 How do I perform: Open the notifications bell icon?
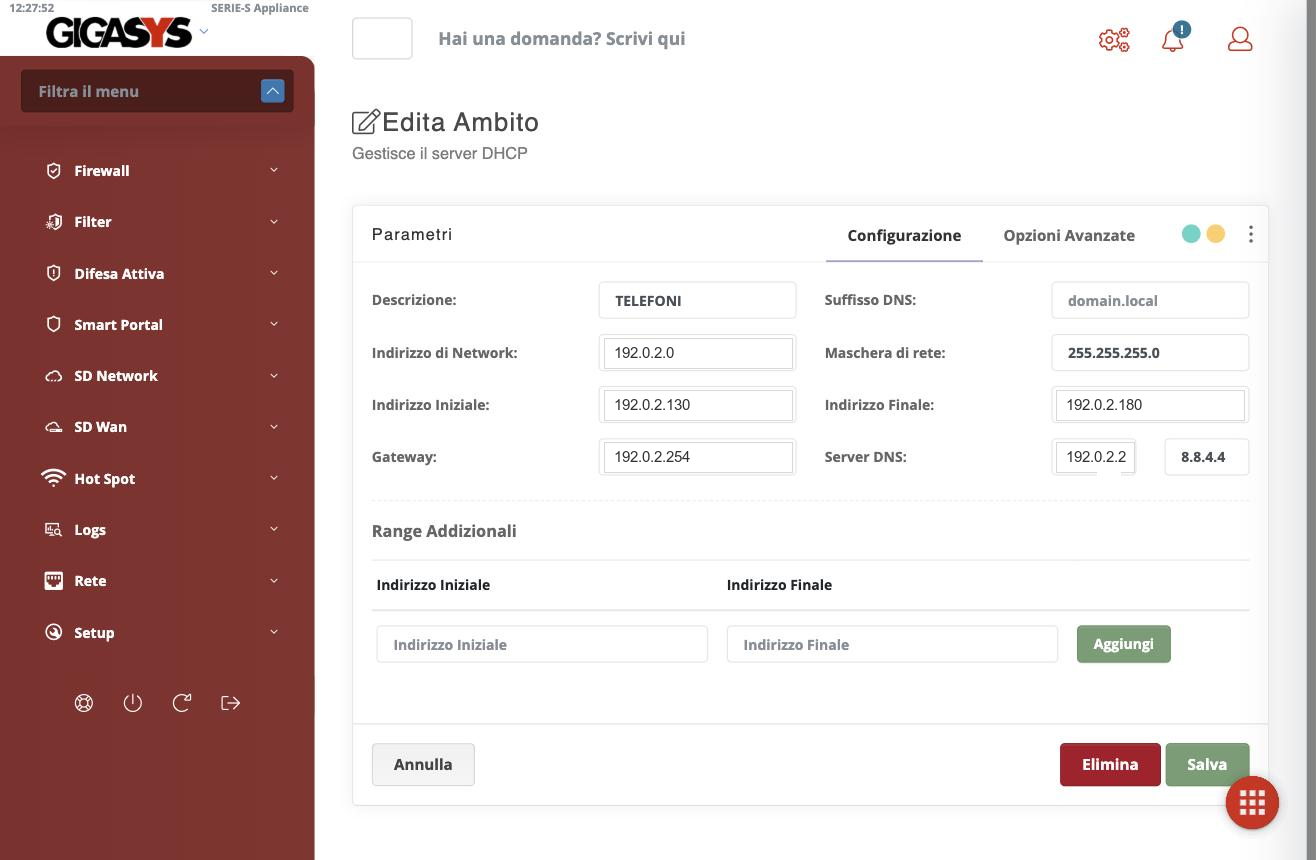click(x=1173, y=39)
